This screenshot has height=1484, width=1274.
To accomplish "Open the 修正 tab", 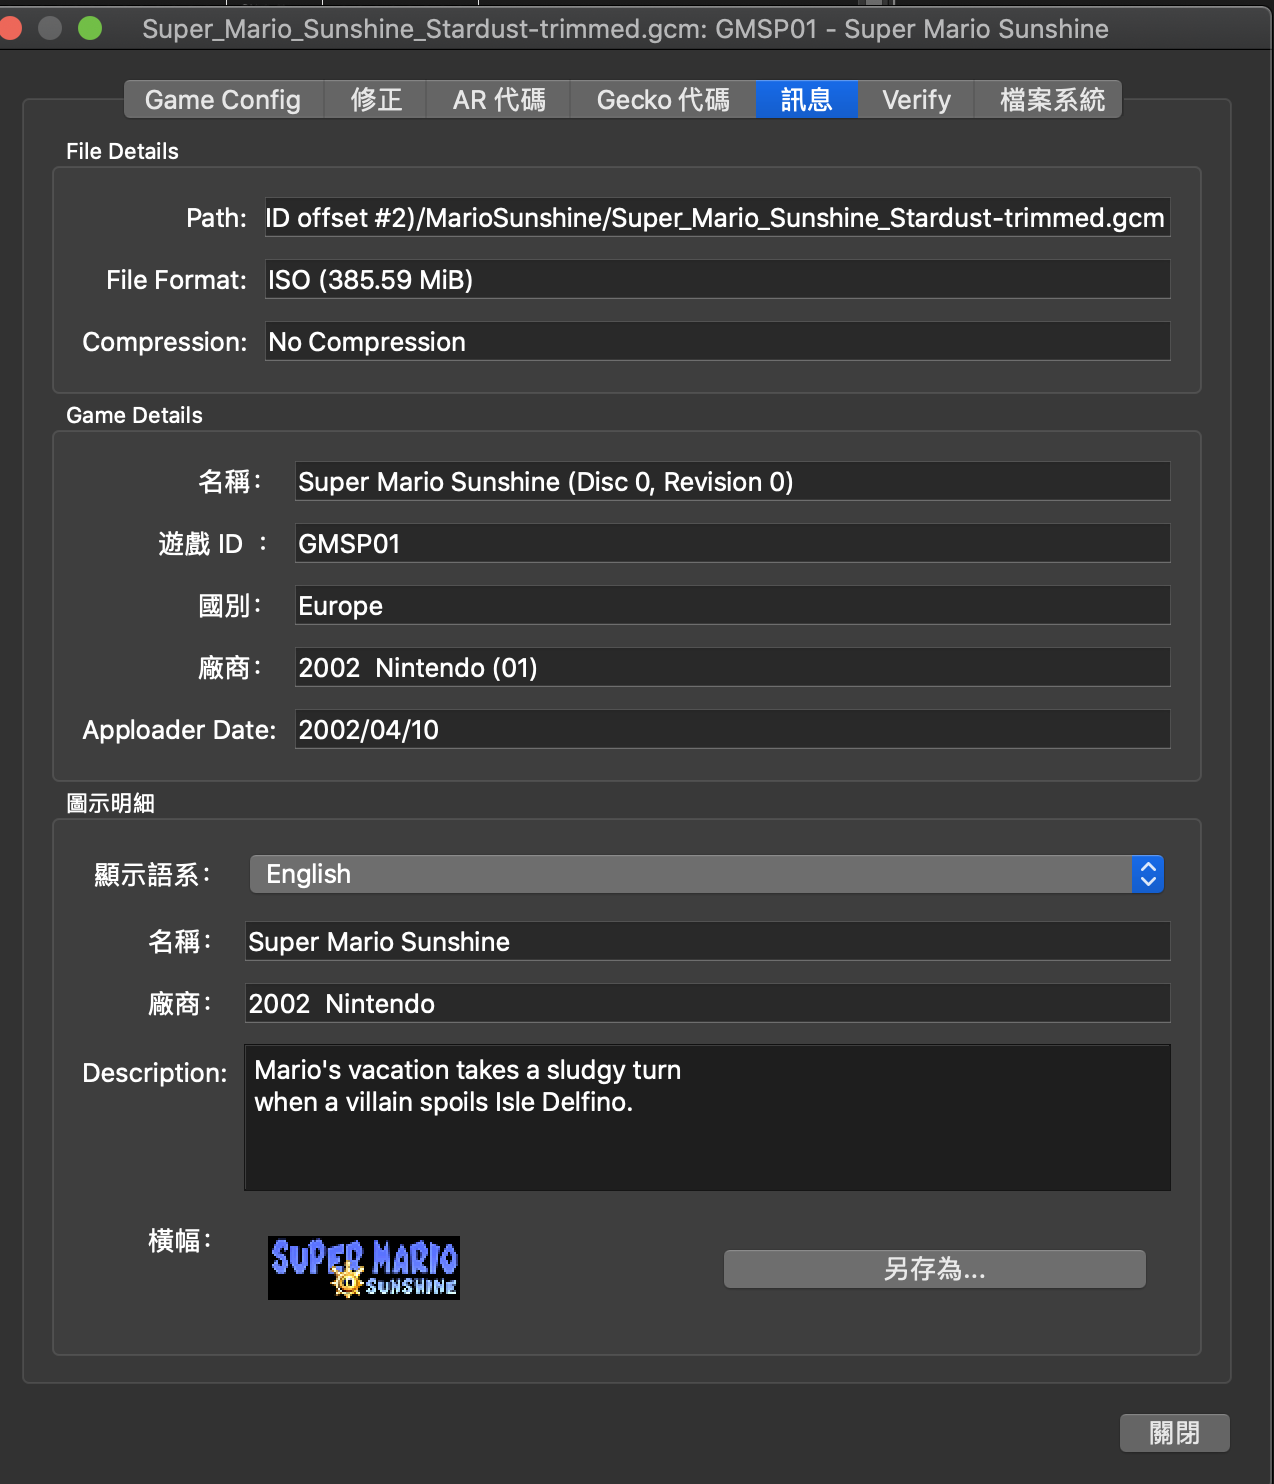I will [376, 100].
